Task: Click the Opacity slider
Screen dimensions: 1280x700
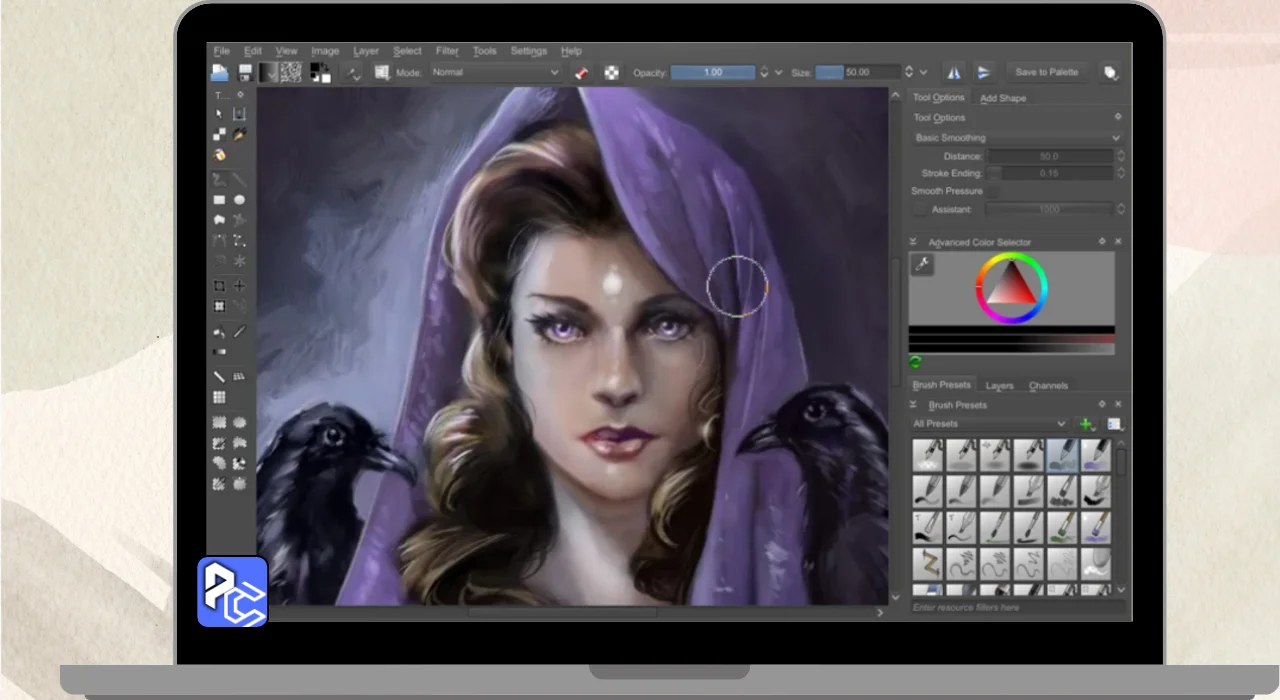Action: click(712, 73)
